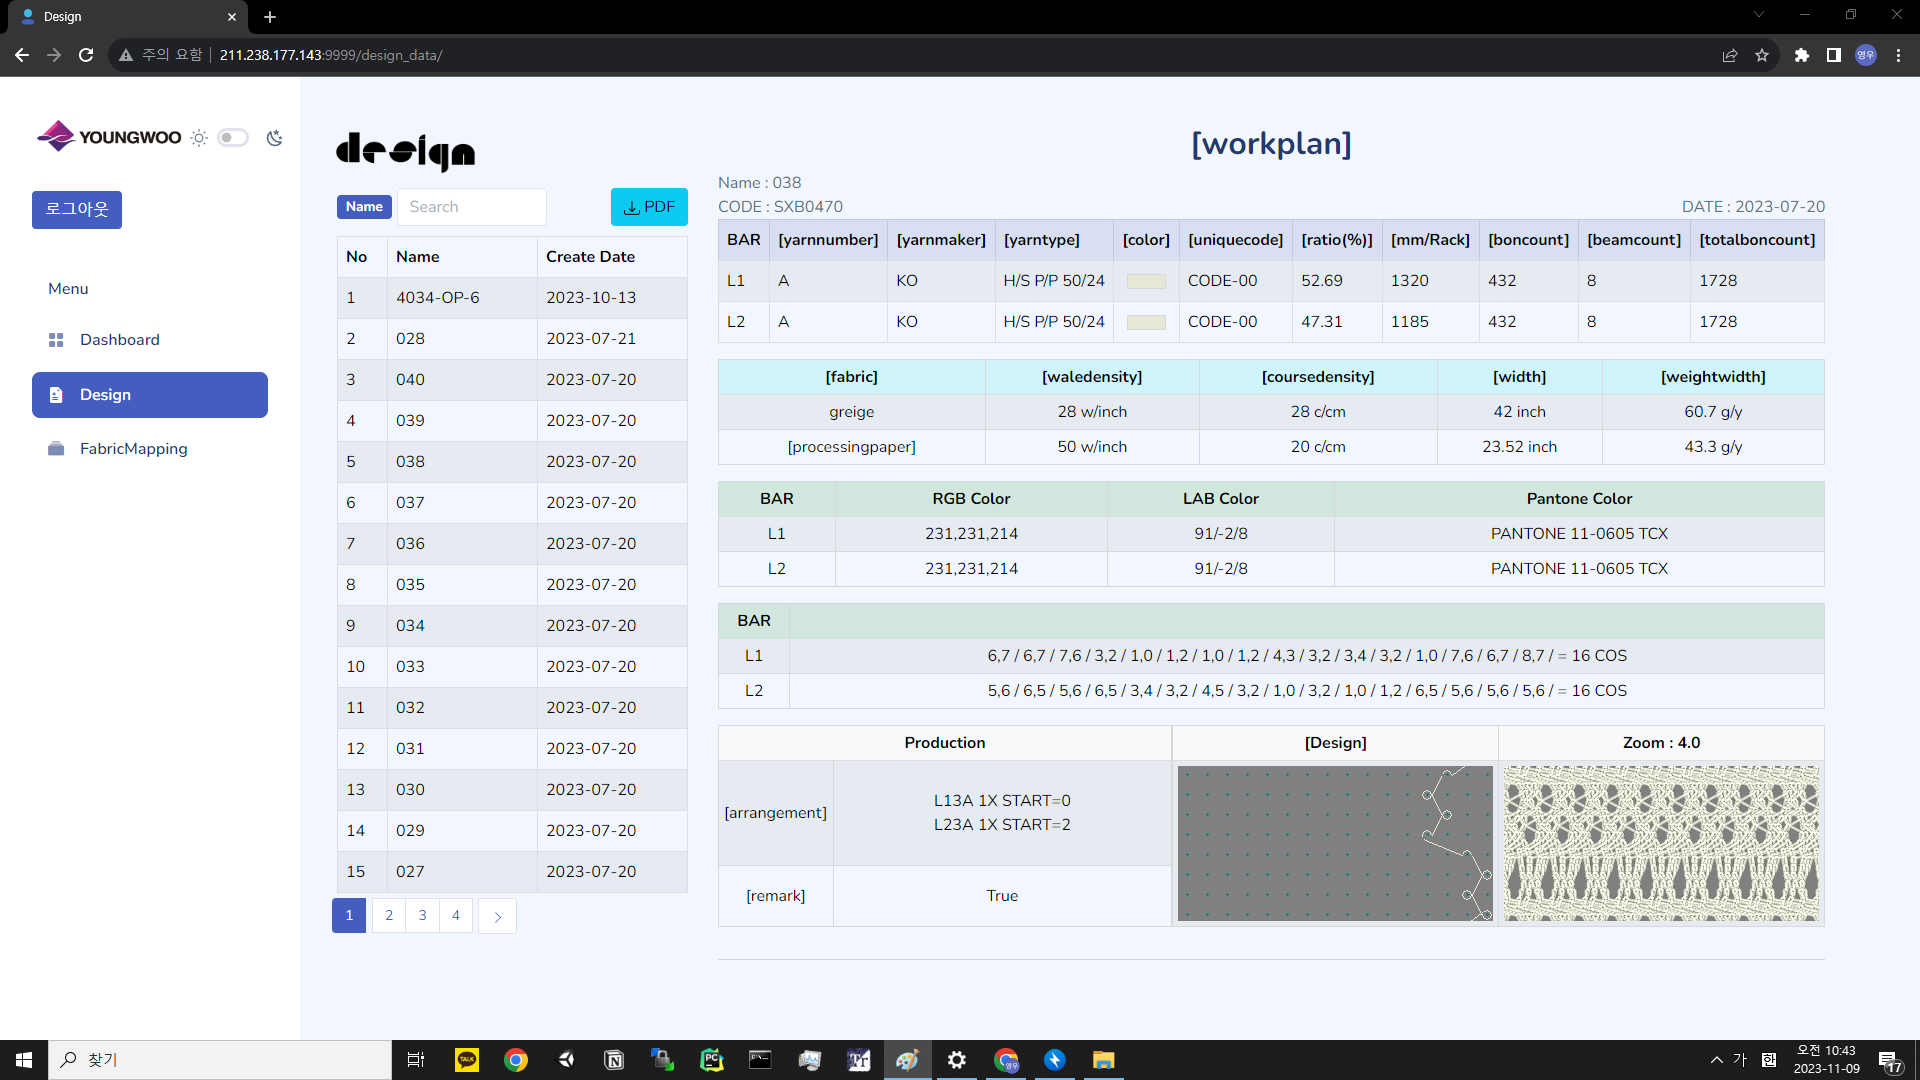Image resolution: width=1920 pixels, height=1080 pixels.
Task: Select the Design sidebar item
Action: [150, 395]
